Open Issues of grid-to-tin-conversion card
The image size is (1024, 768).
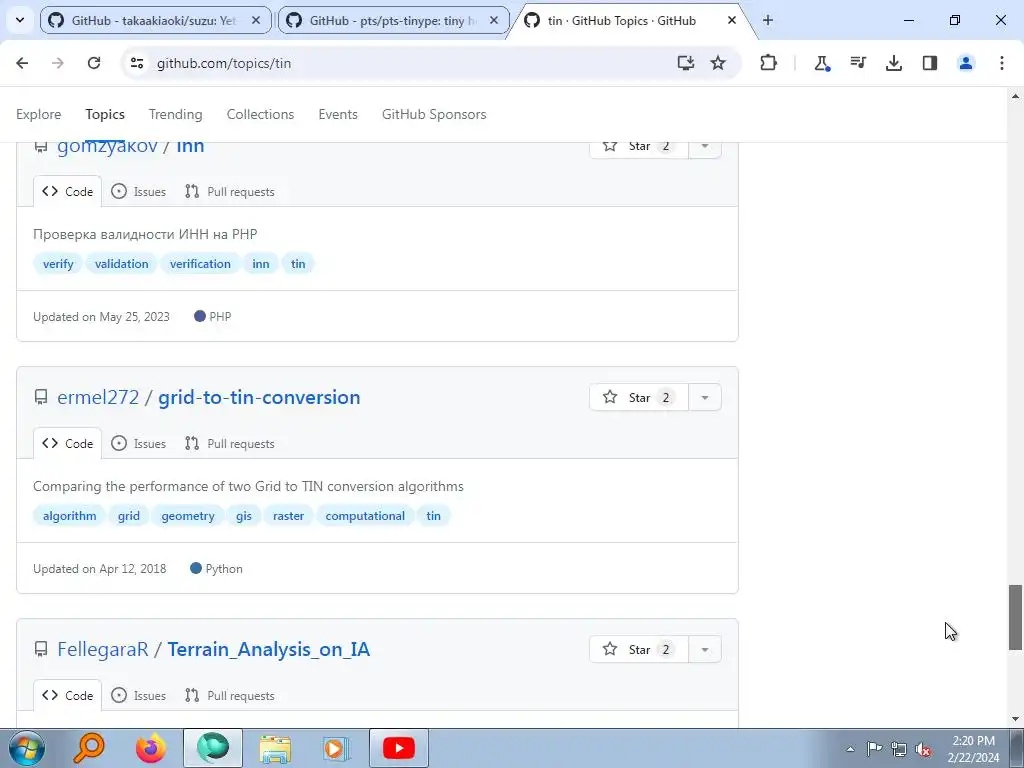point(138,443)
